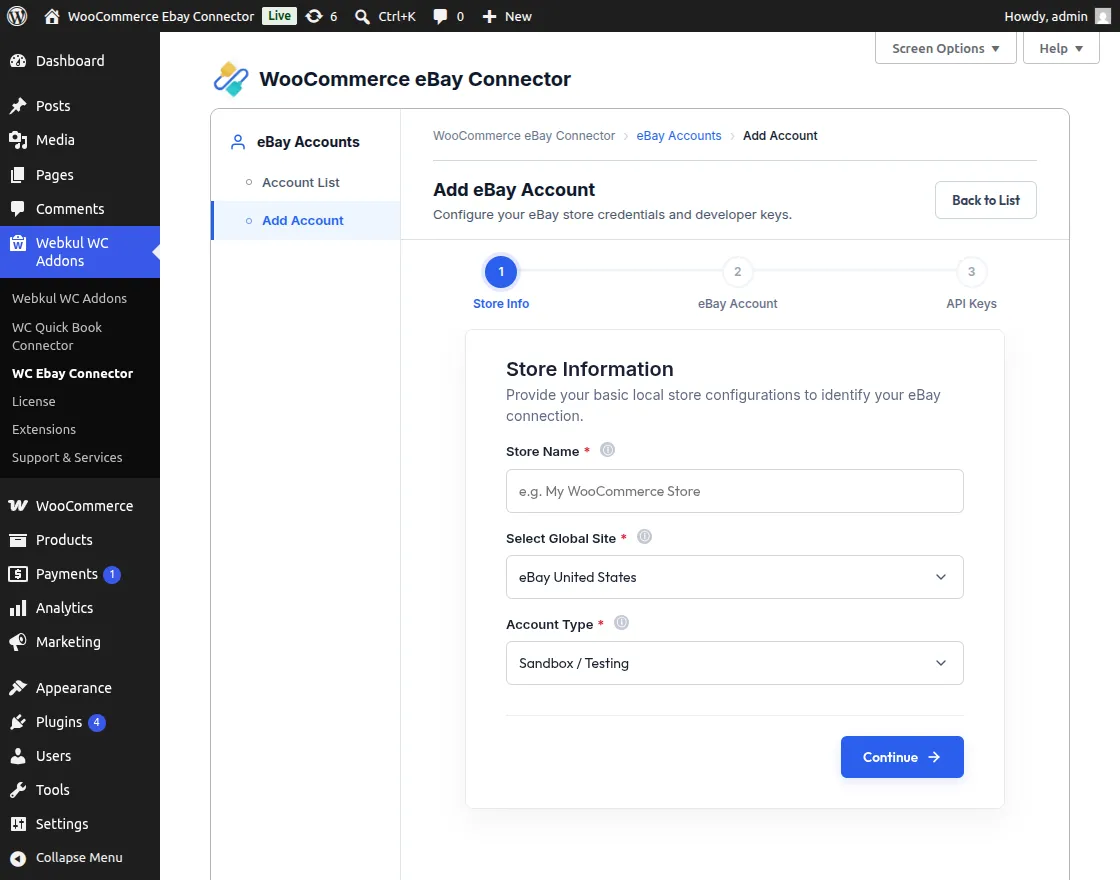Open Webkul WC Addons submenu link

point(69,299)
